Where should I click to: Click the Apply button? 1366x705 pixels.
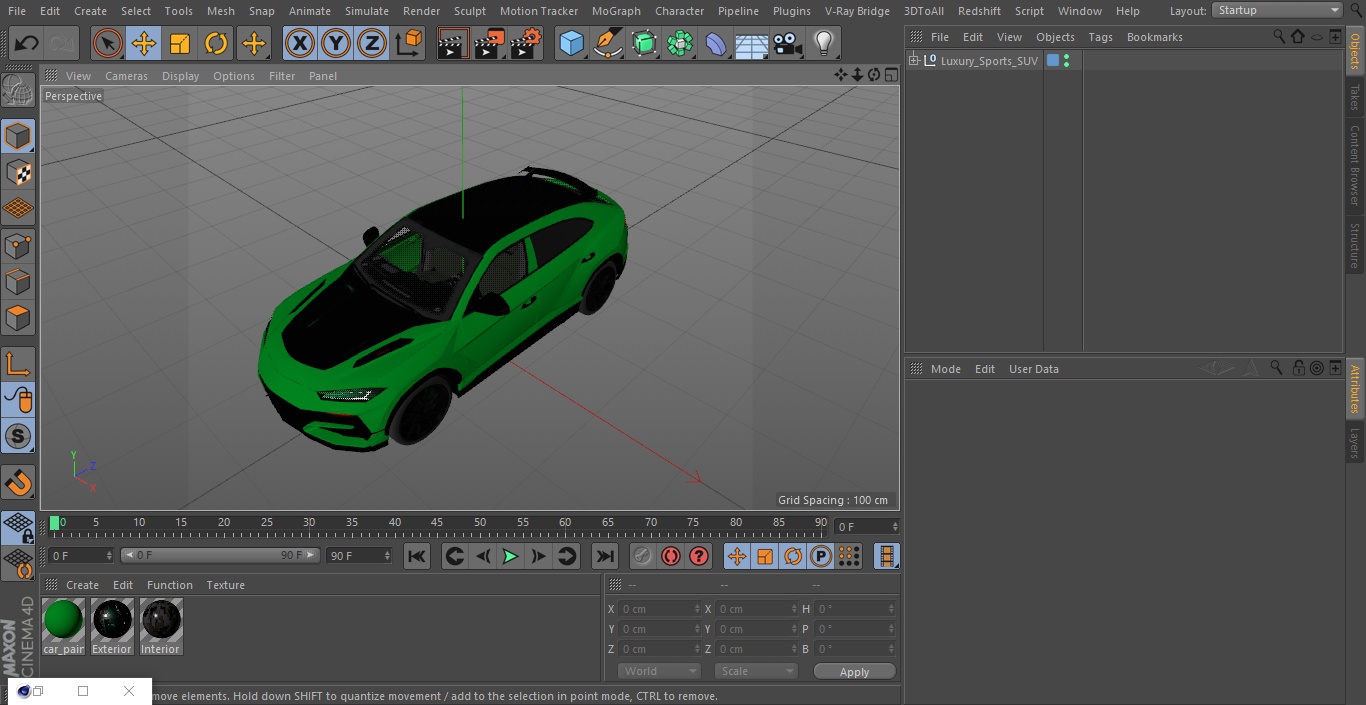point(854,672)
